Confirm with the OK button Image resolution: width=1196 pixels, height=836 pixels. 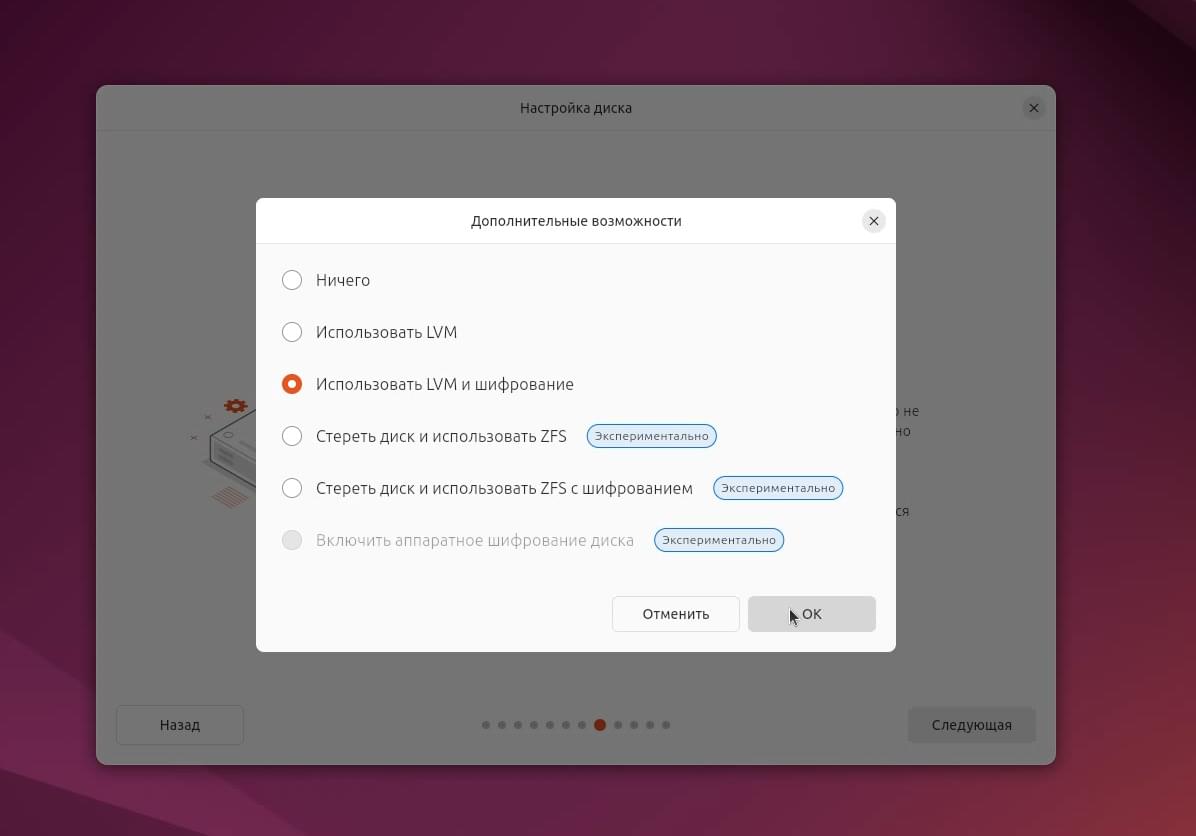click(812, 614)
